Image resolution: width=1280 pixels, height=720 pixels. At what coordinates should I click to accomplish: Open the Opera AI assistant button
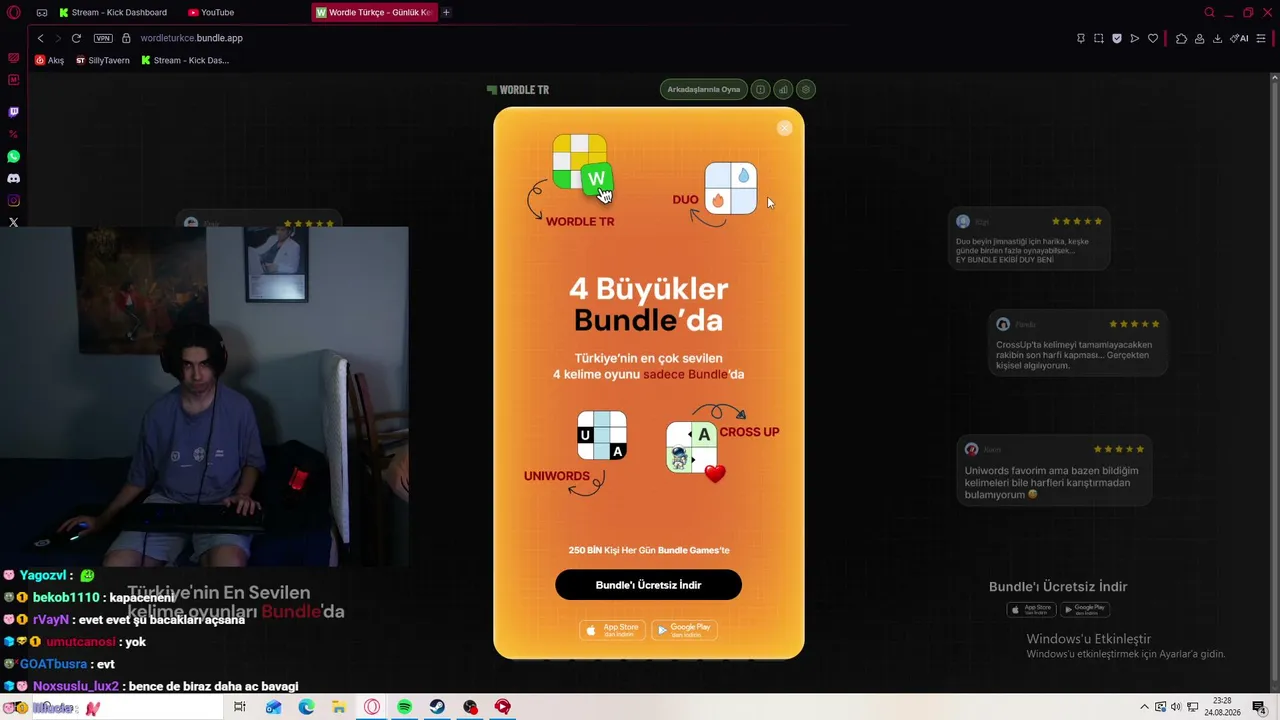pyautogui.click(x=1240, y=38)
